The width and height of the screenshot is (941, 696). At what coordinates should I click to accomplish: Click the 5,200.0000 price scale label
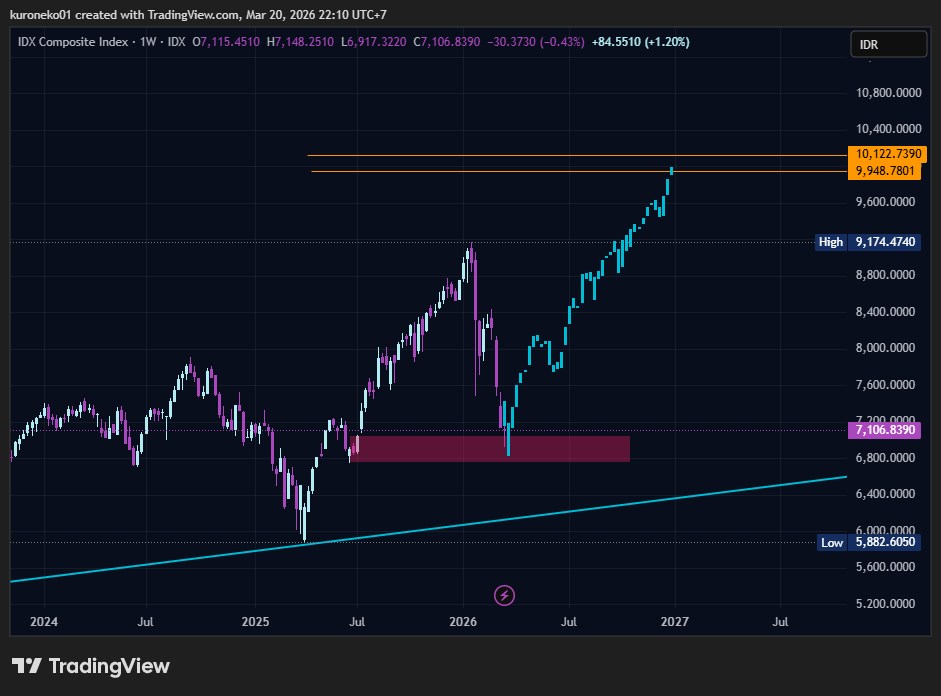click(885, 604)
